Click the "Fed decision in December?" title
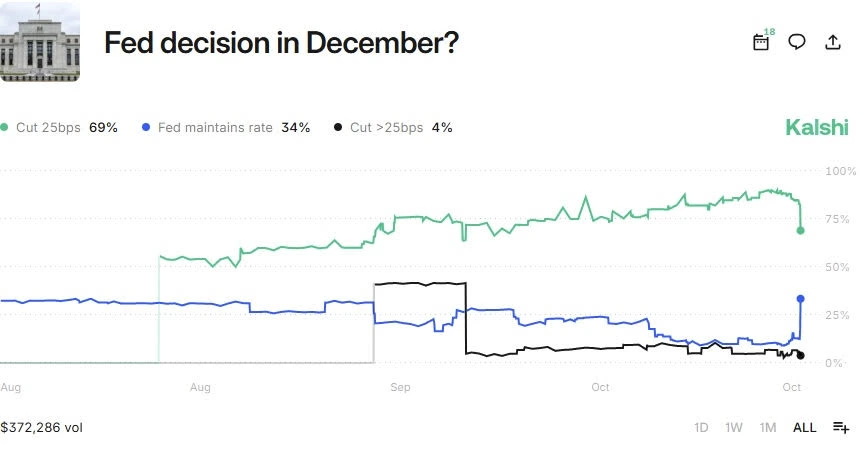Viewport: 860px width, 451px height. coord(281,43)
